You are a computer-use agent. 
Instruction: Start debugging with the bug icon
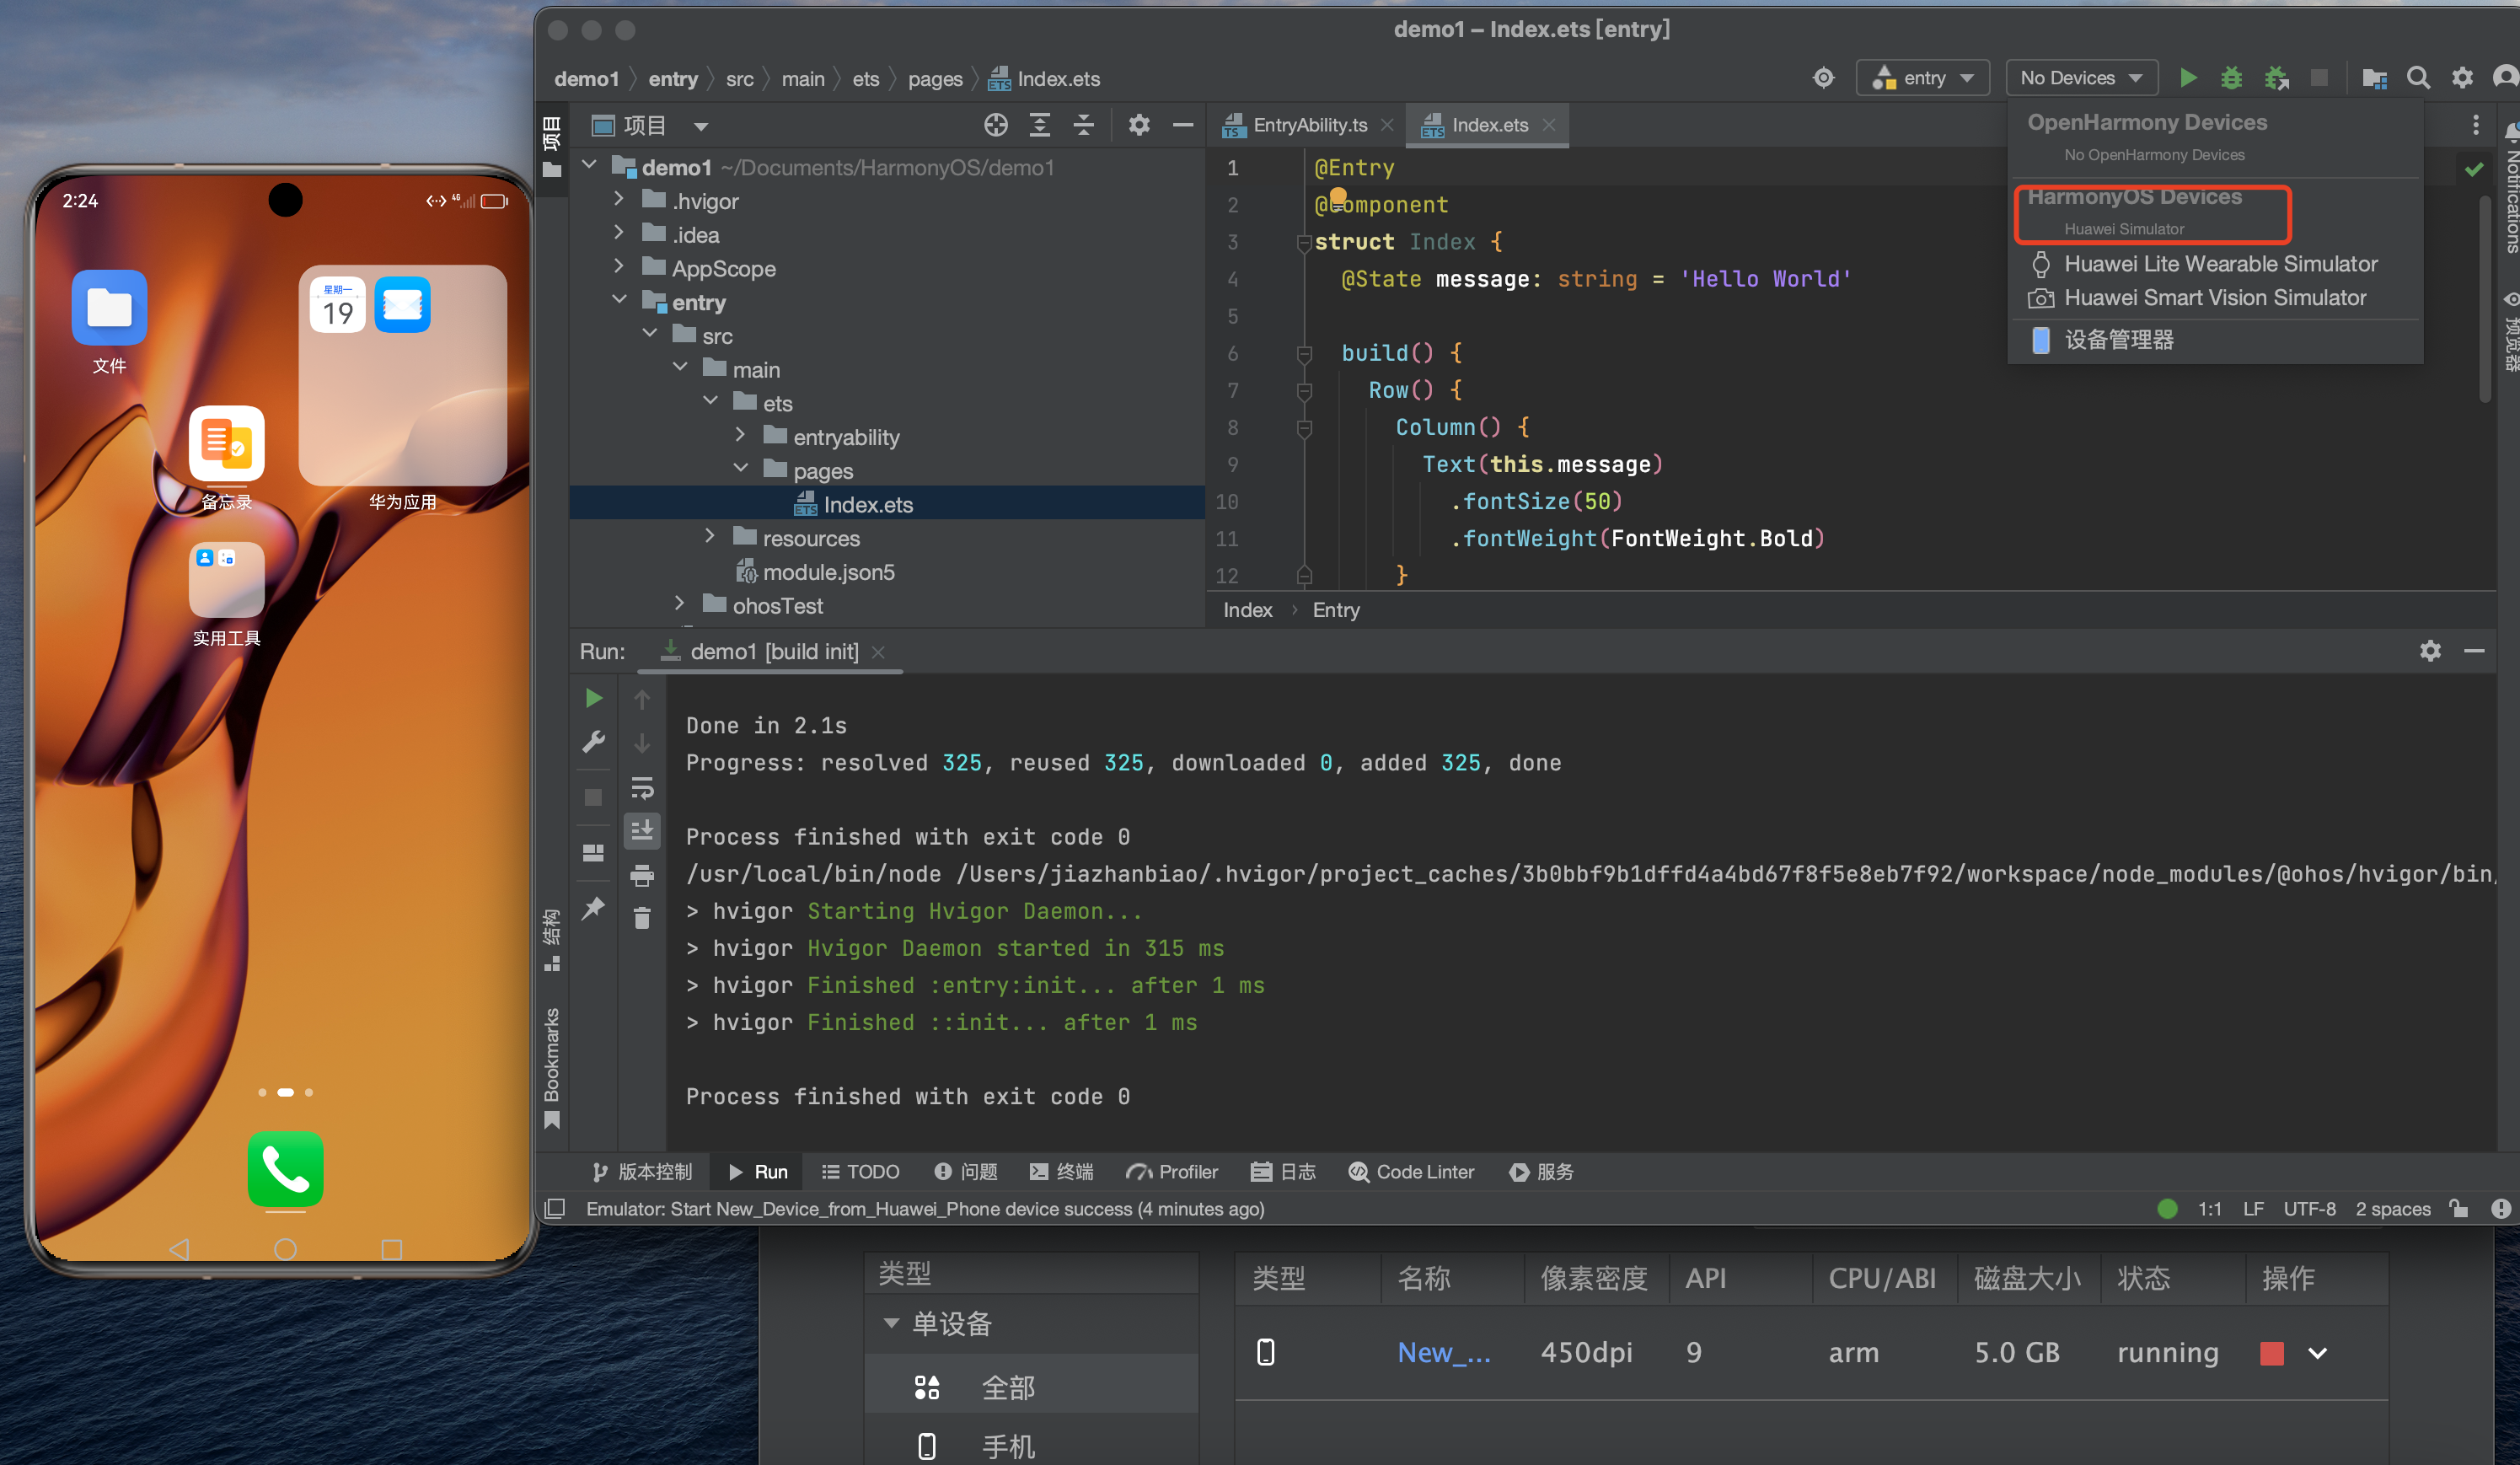[2231, 78]
